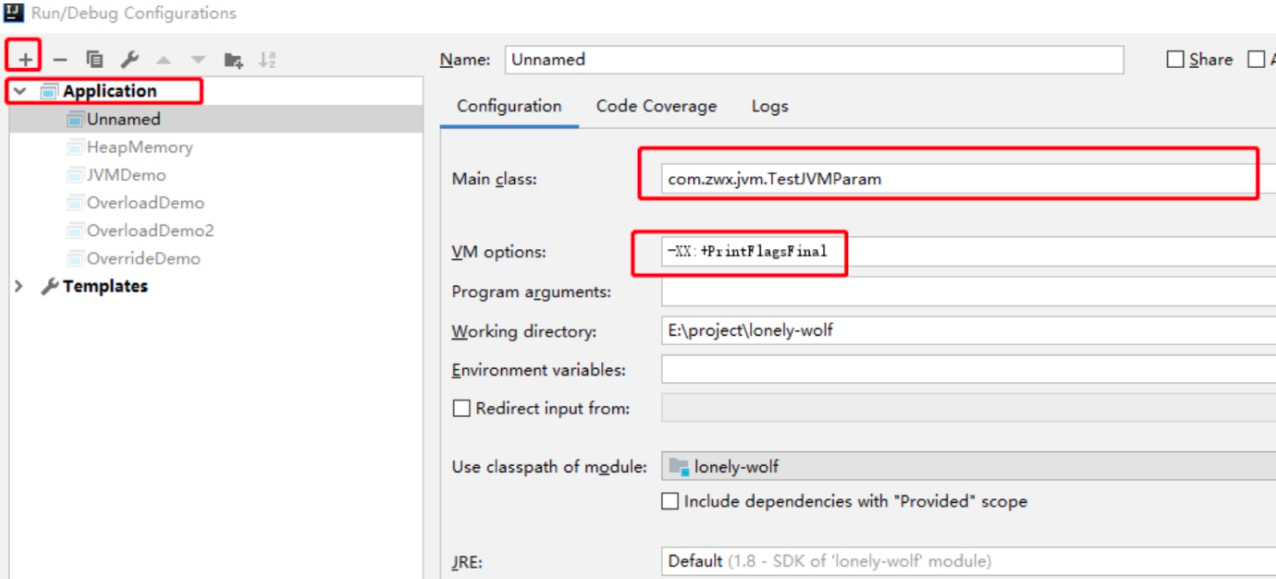Move configuration up arrow
This screenshot has width=1276, height=579.
(163, 60)
